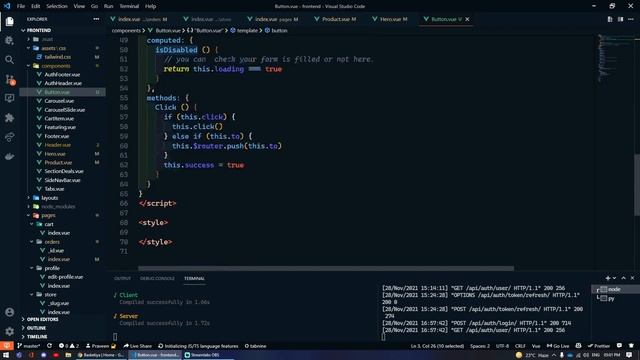
Task: Select the py terminal instance
Action: click(616, 299)
